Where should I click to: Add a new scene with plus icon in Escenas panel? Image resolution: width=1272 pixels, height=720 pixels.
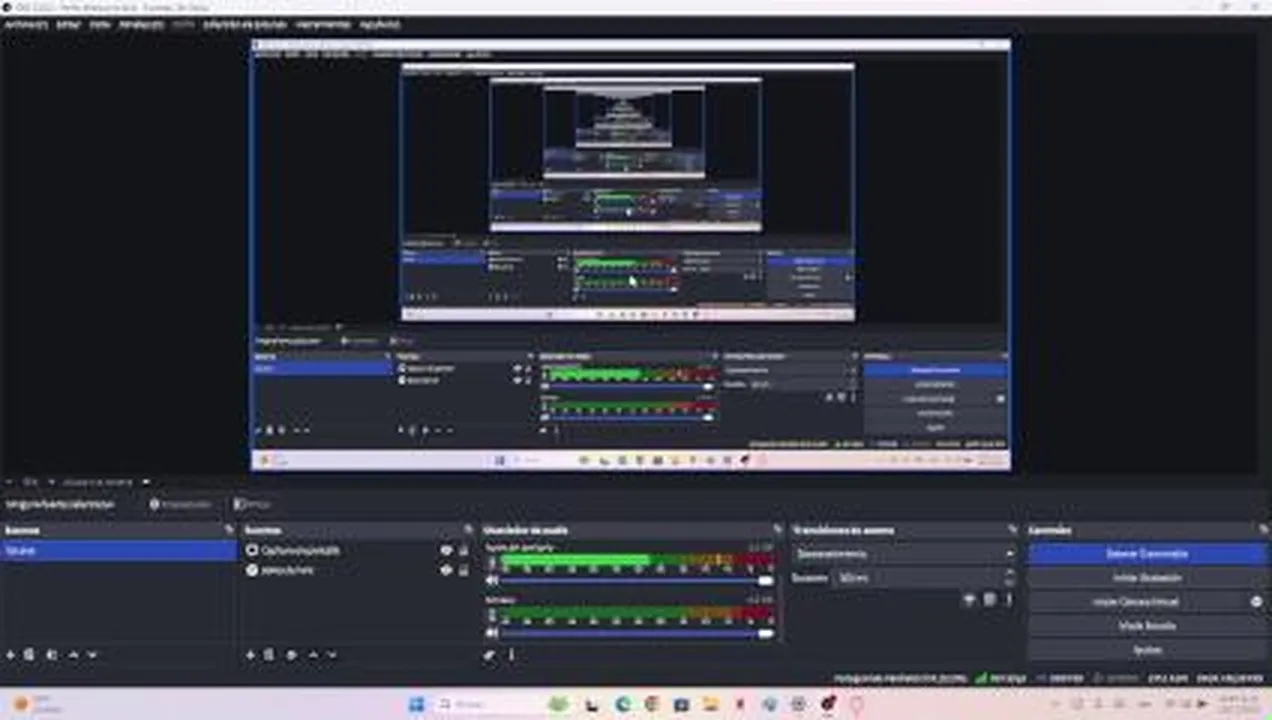(x=11, y=655)
